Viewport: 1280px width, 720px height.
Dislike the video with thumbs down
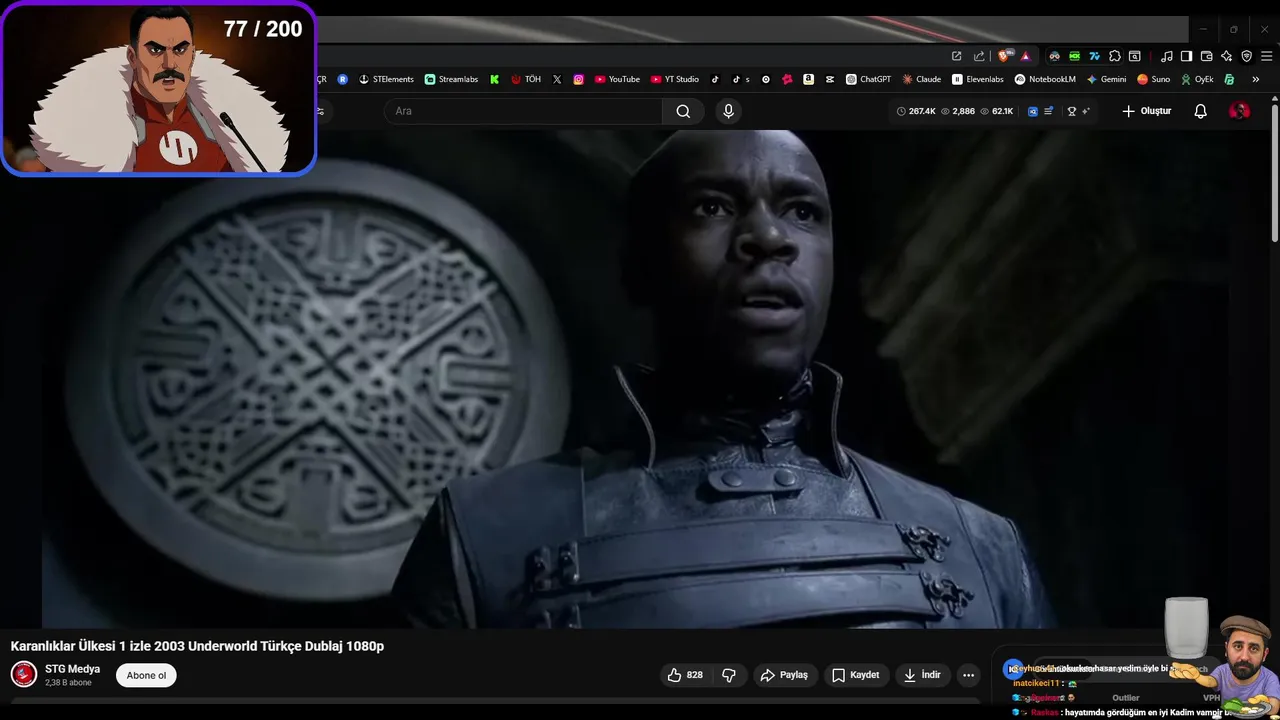tap(729, 675)
